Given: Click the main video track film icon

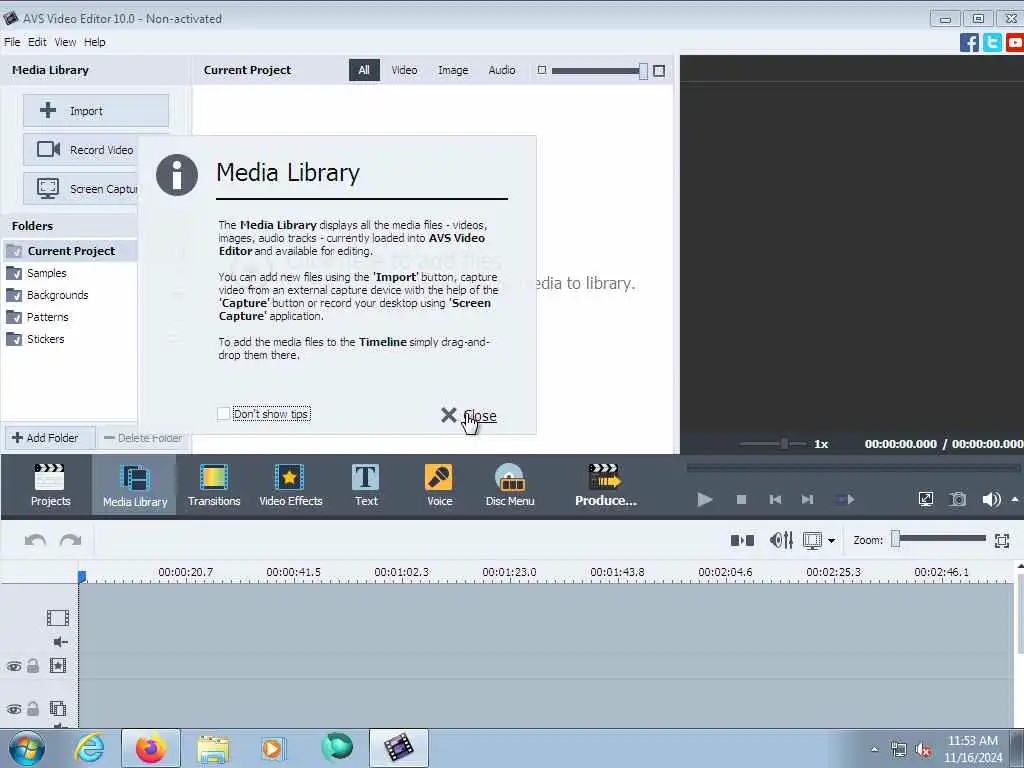Looking at the screenshot, I should pos(57,618).
